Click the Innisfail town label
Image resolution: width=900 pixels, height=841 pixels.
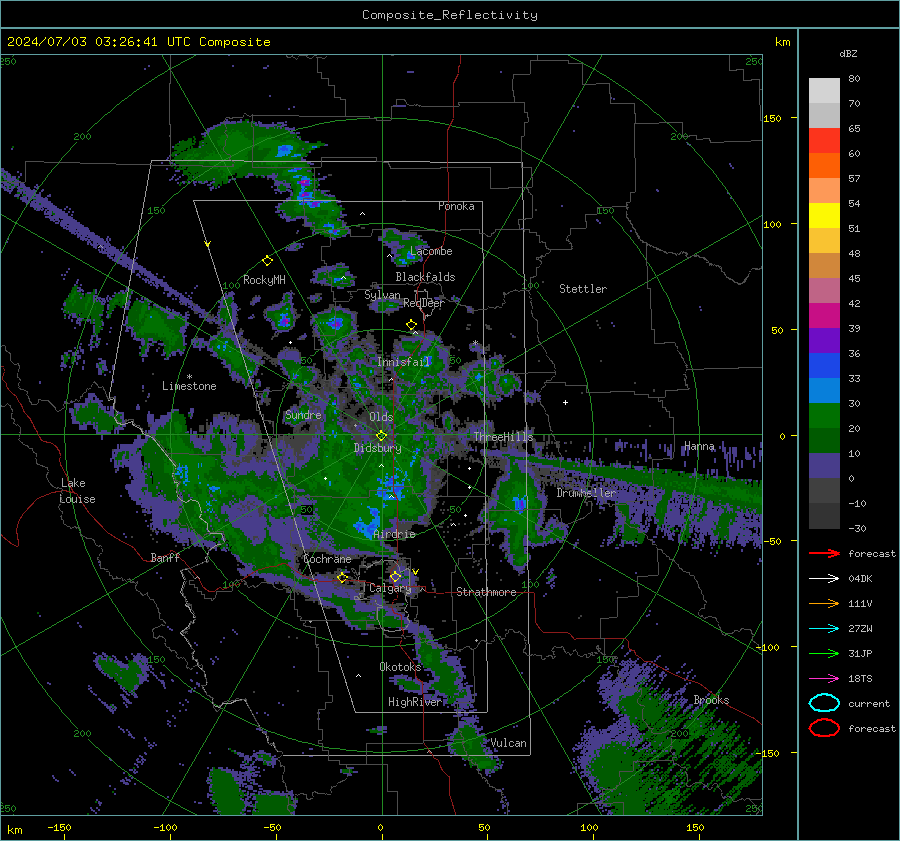point(404,362)
